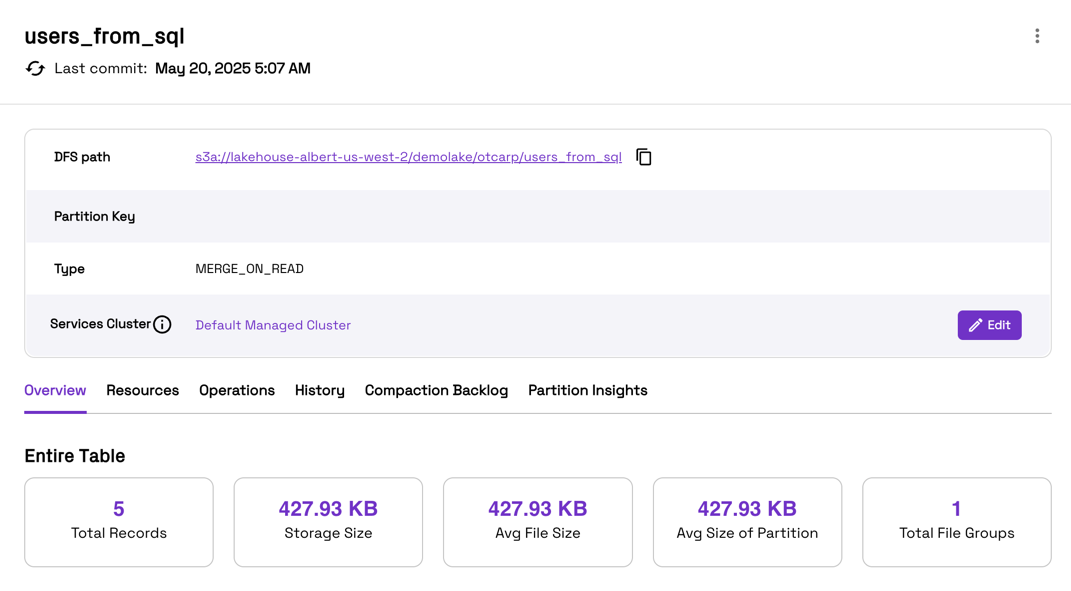Click the MERGE_ON_READ type value

(x=249, y=269)
